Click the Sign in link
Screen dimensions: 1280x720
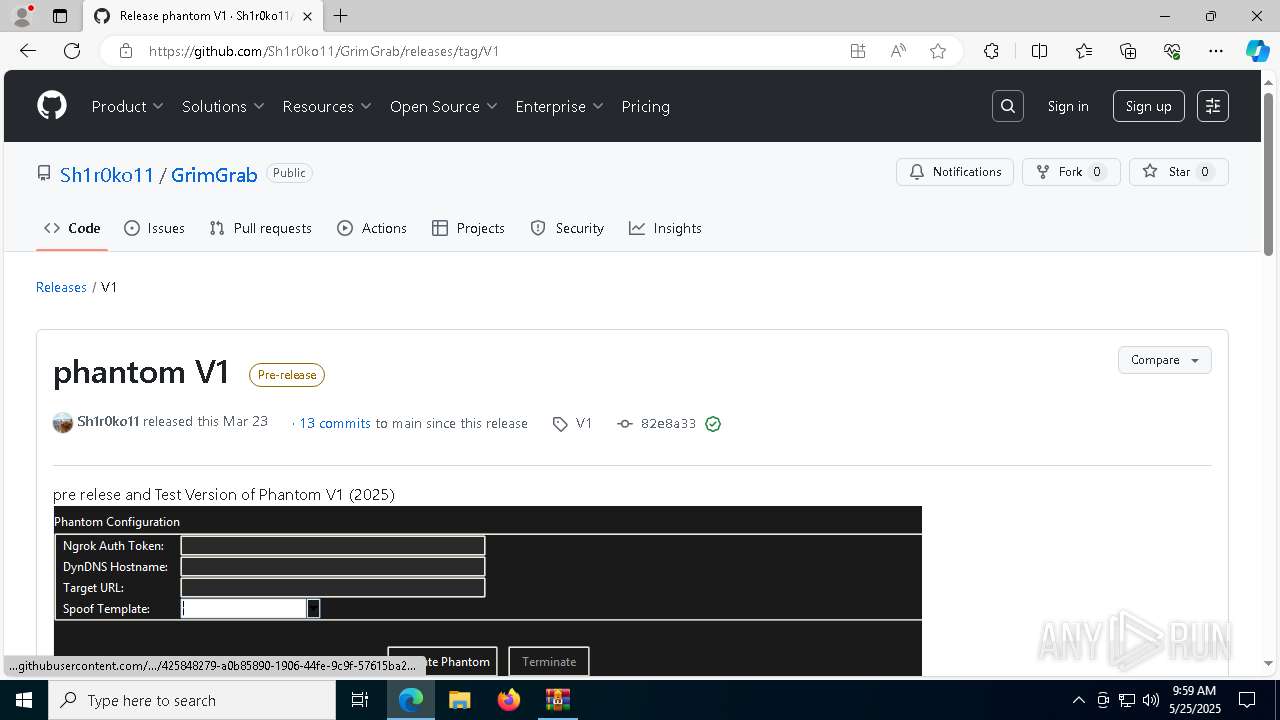[1068, 106]
